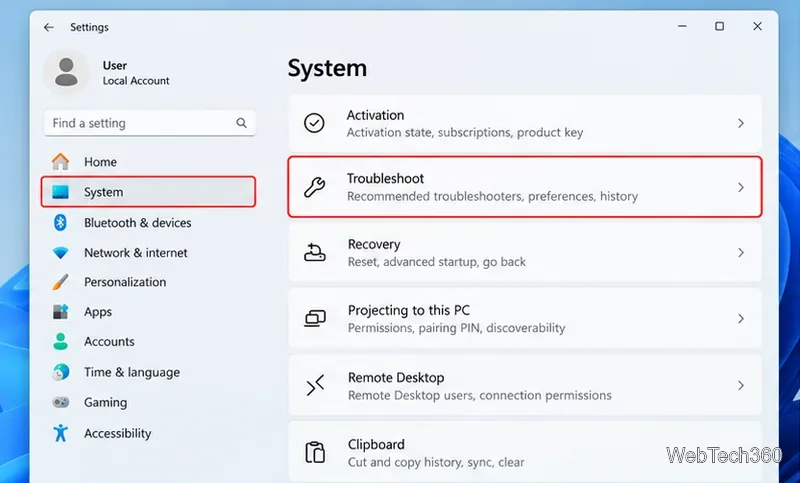This screenshot has width=800, height=483.
Task: Click the Projecting to this PC icon
Action: pyautogui.click(x=315, y=319)
